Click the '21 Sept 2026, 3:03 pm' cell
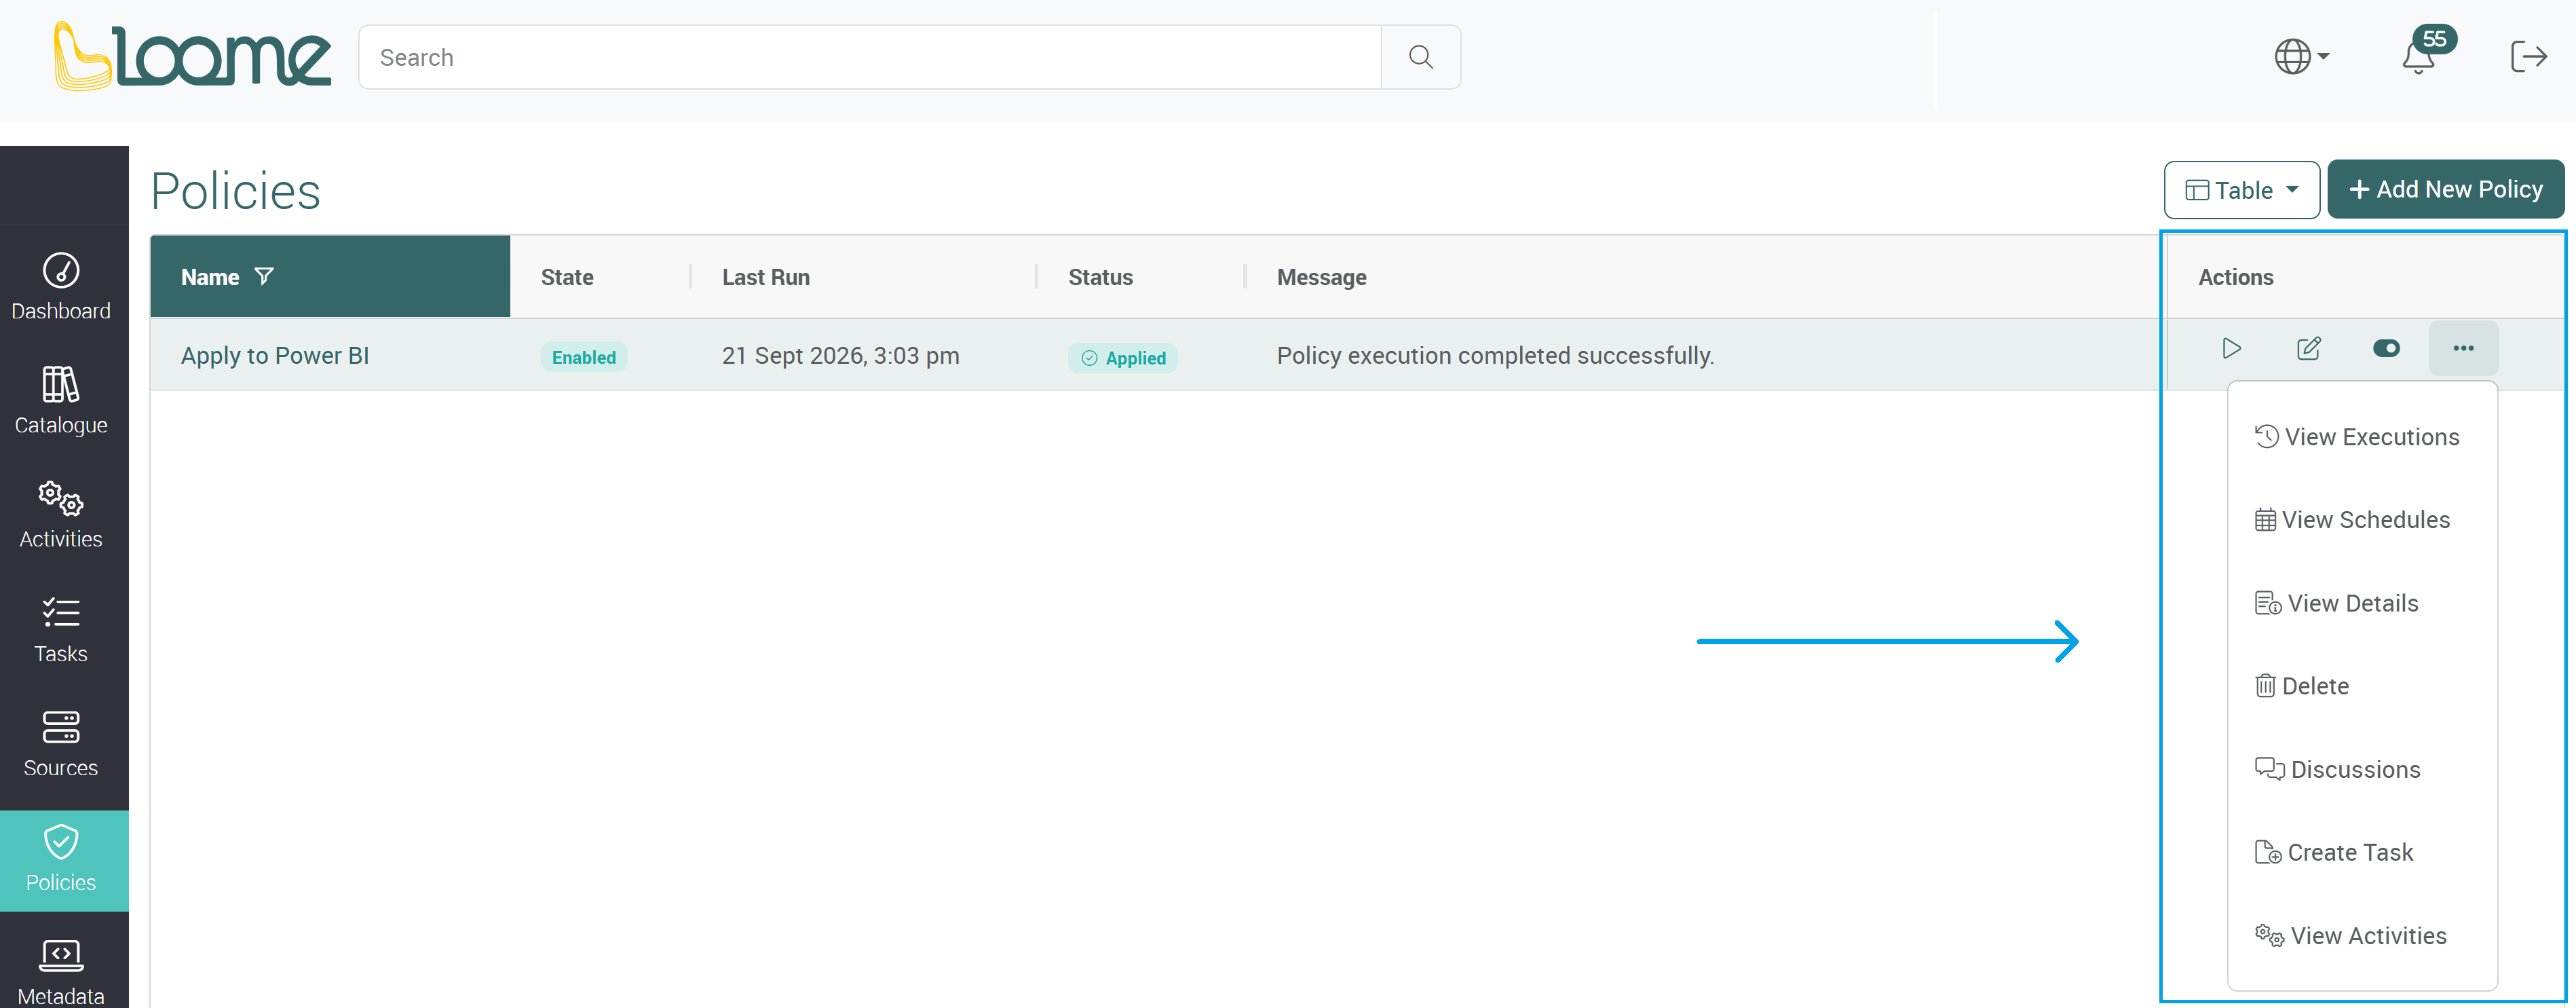2576x1008 pixels. point(840,356)
